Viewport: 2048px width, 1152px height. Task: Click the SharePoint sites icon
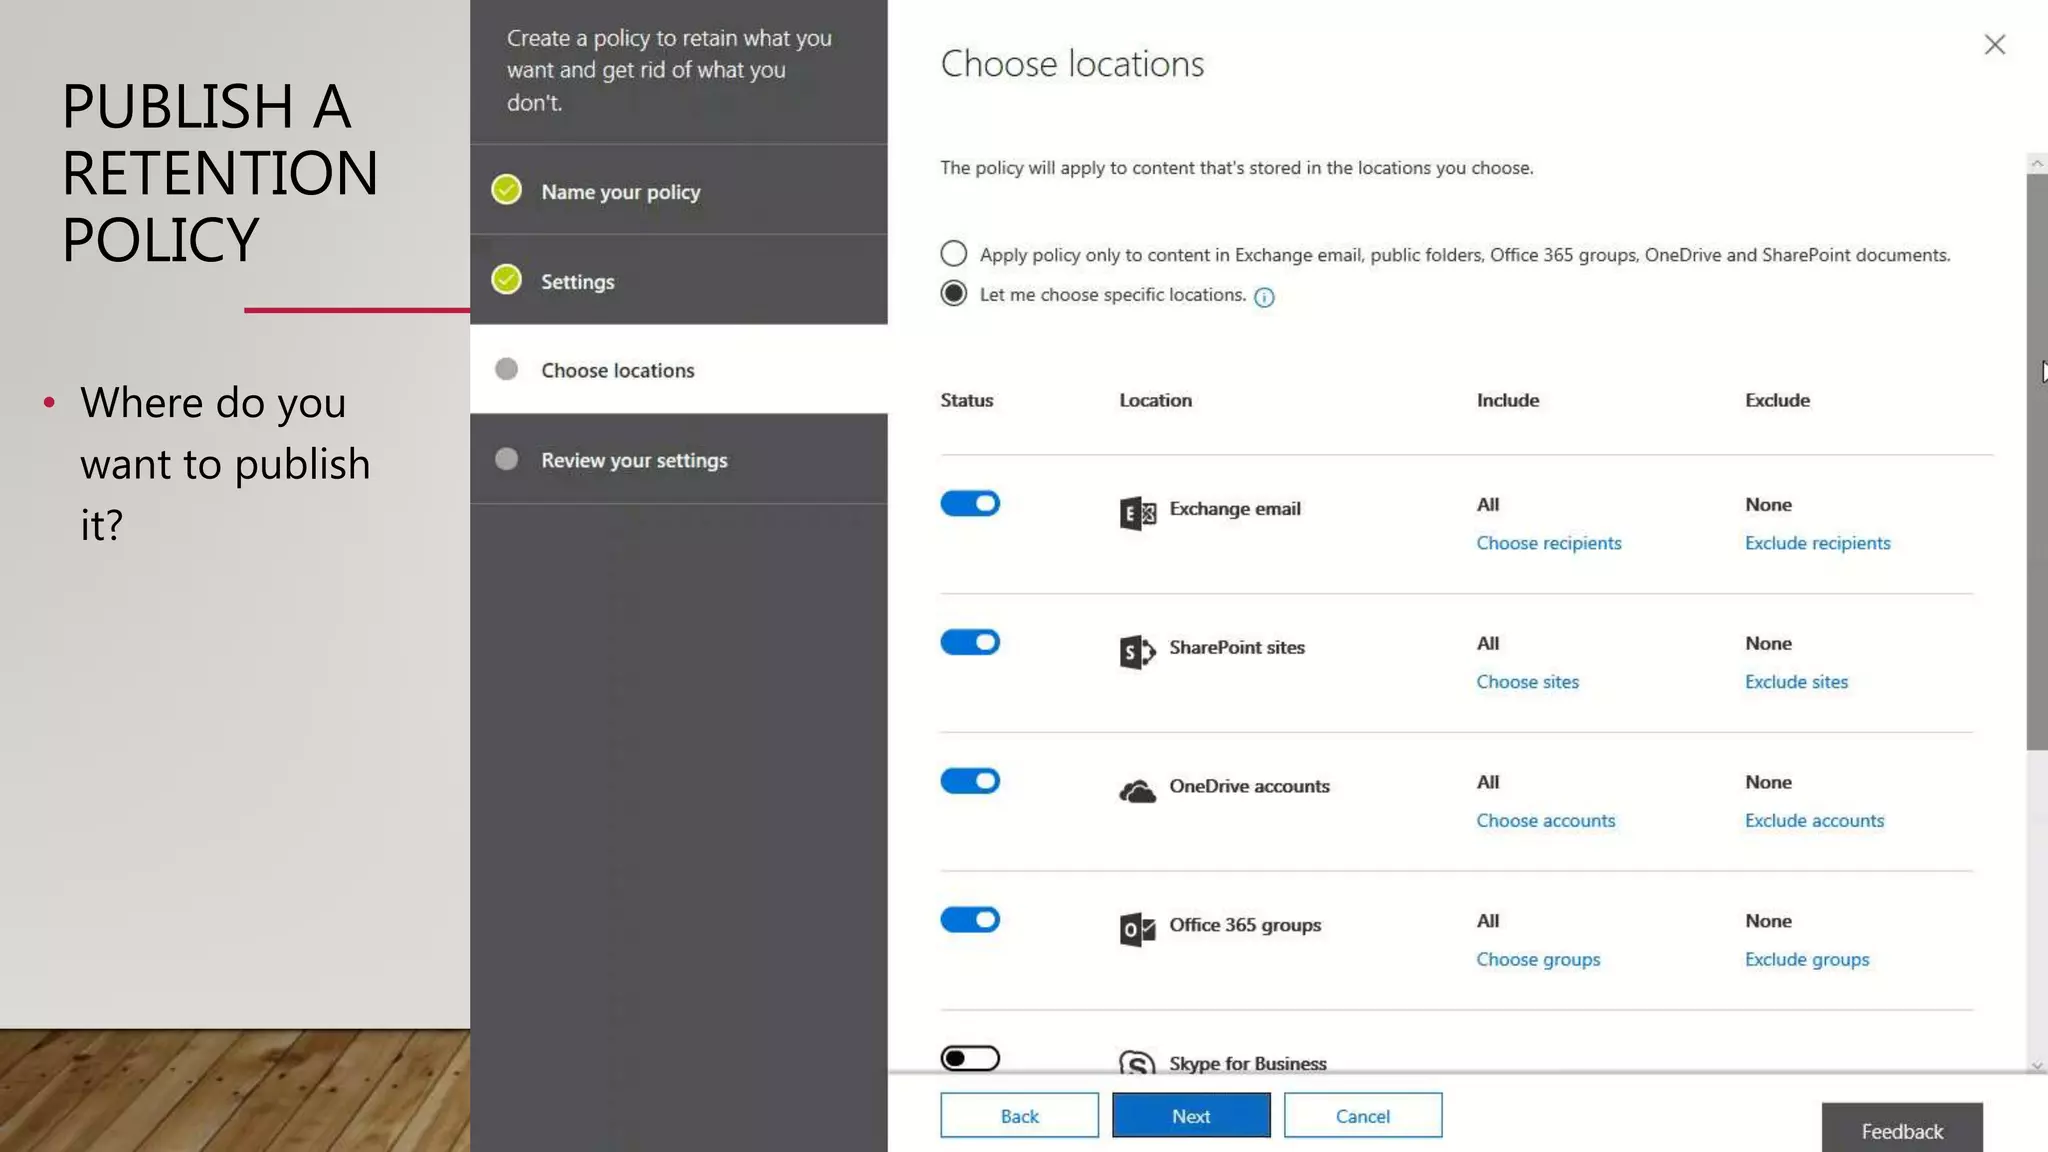tap(1137, 652)
